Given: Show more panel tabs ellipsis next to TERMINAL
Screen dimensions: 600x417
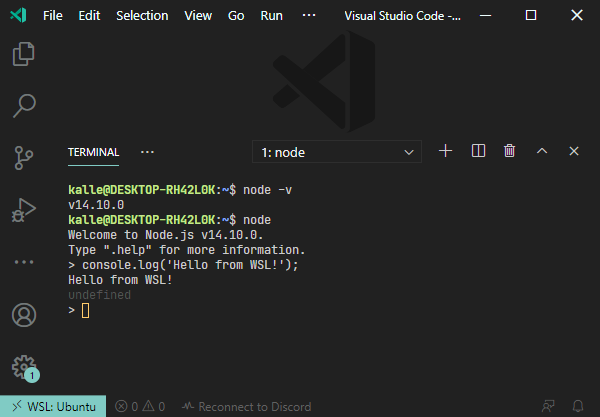Looking at the screenshot, I should 147,152.
